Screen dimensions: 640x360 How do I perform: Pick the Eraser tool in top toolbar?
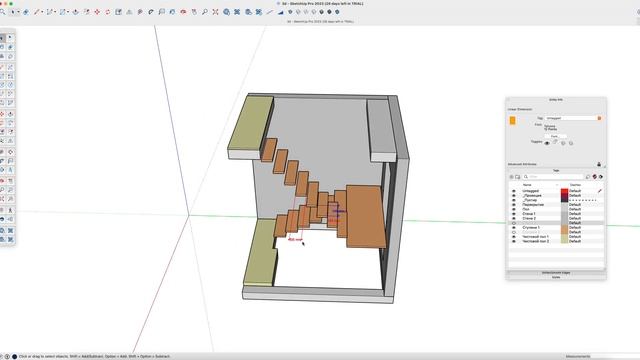26,12
